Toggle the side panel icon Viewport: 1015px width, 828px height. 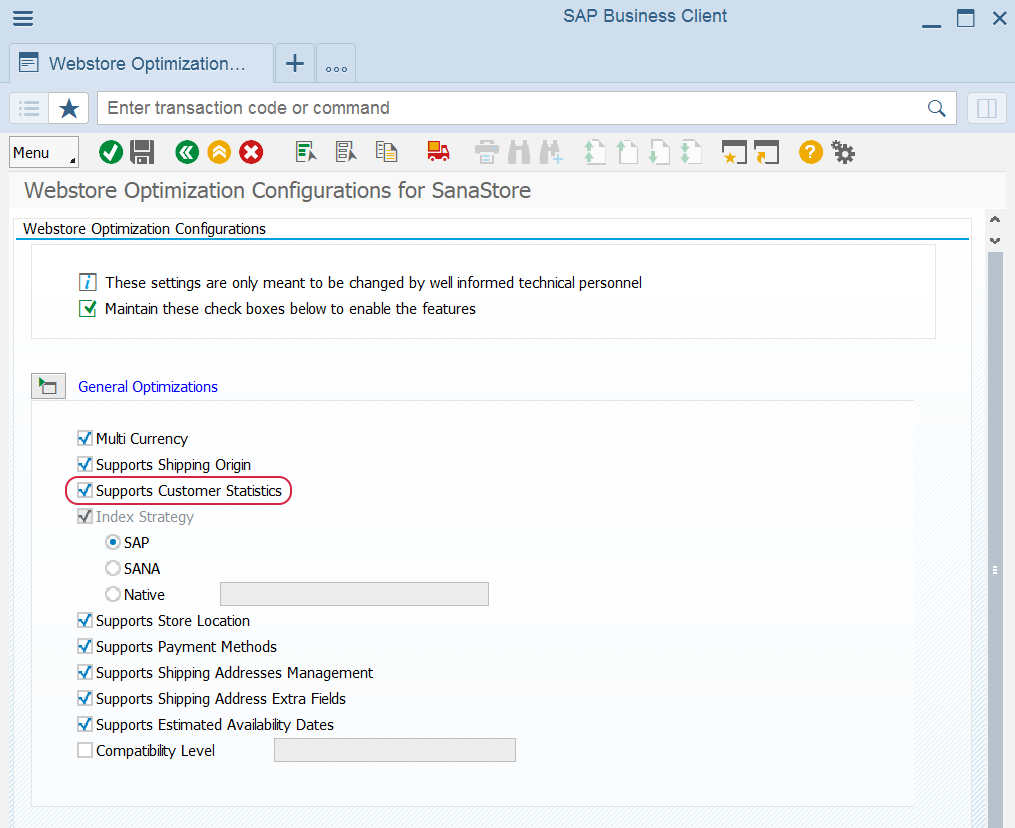click(987, 108)
